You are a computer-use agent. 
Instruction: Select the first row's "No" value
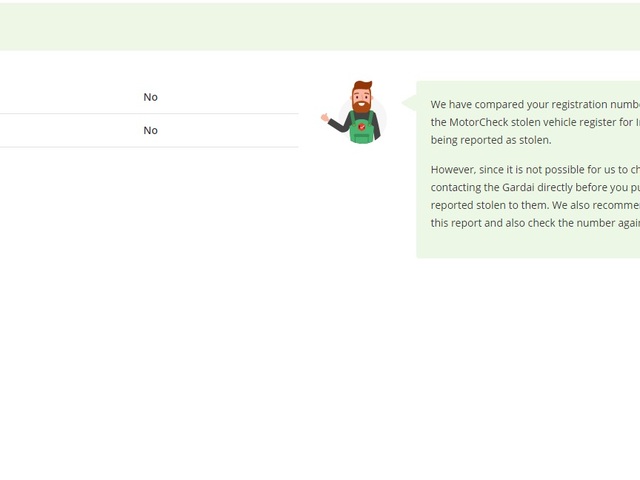click(x=150, y=97)
